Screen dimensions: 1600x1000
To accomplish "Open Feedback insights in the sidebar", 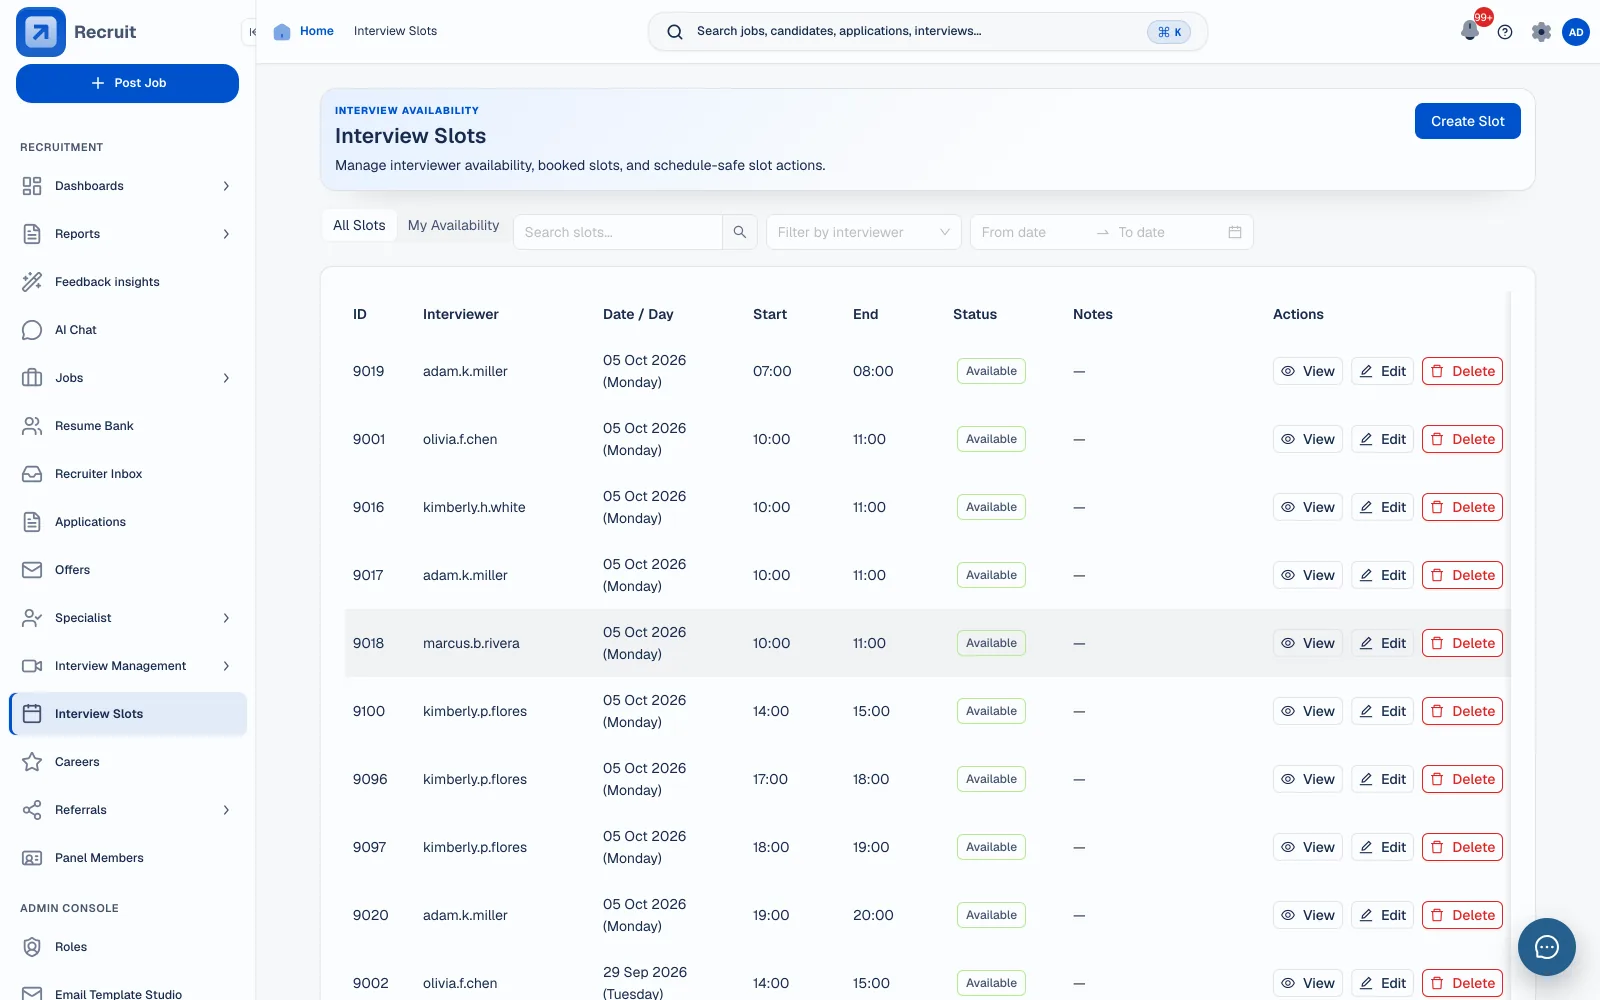I will click(x=127, y=282).
